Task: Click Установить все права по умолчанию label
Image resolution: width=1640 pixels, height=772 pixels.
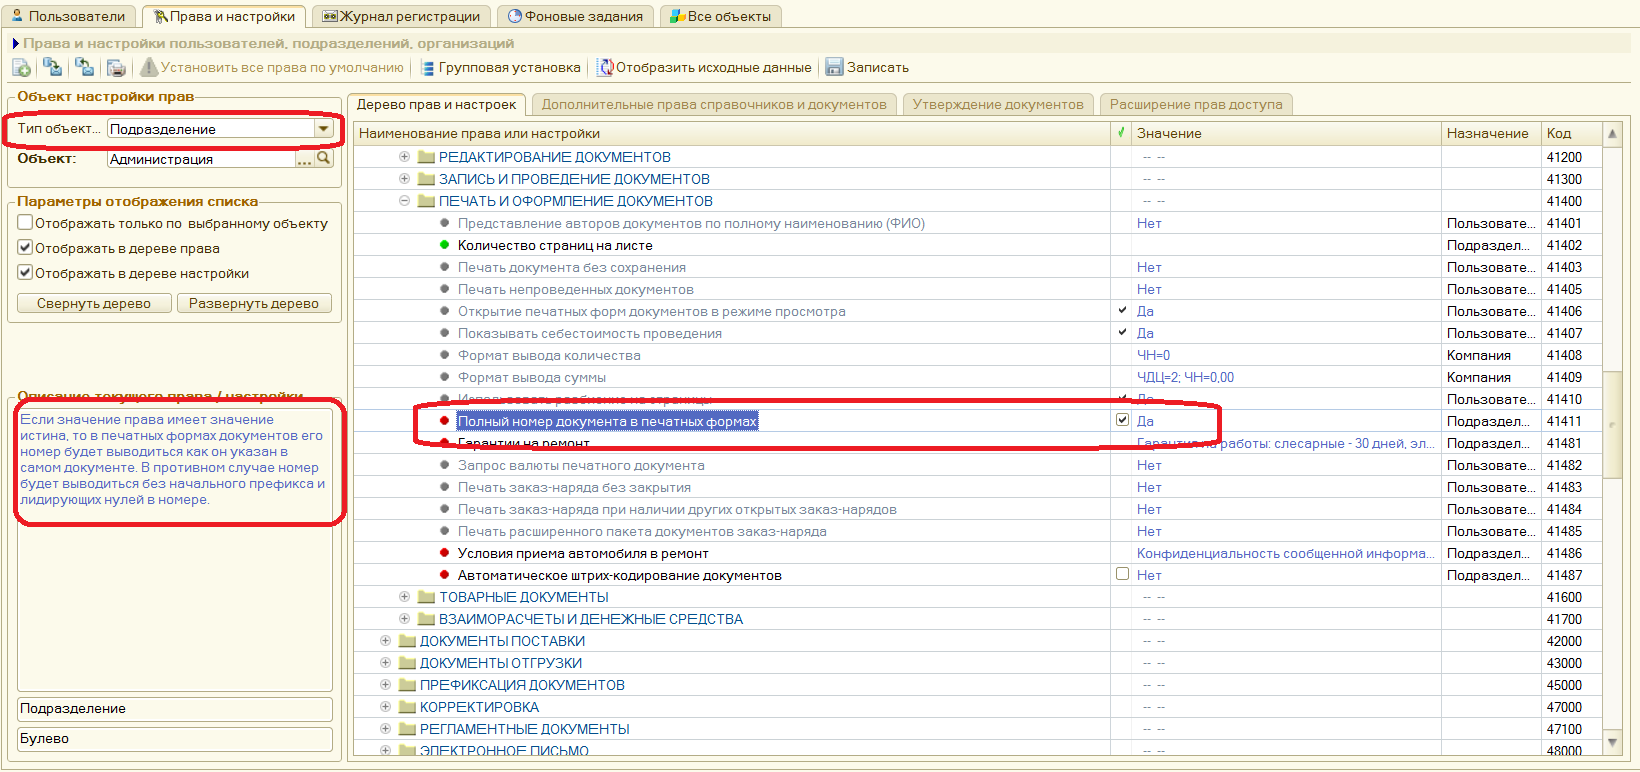Action: point(282,68)
